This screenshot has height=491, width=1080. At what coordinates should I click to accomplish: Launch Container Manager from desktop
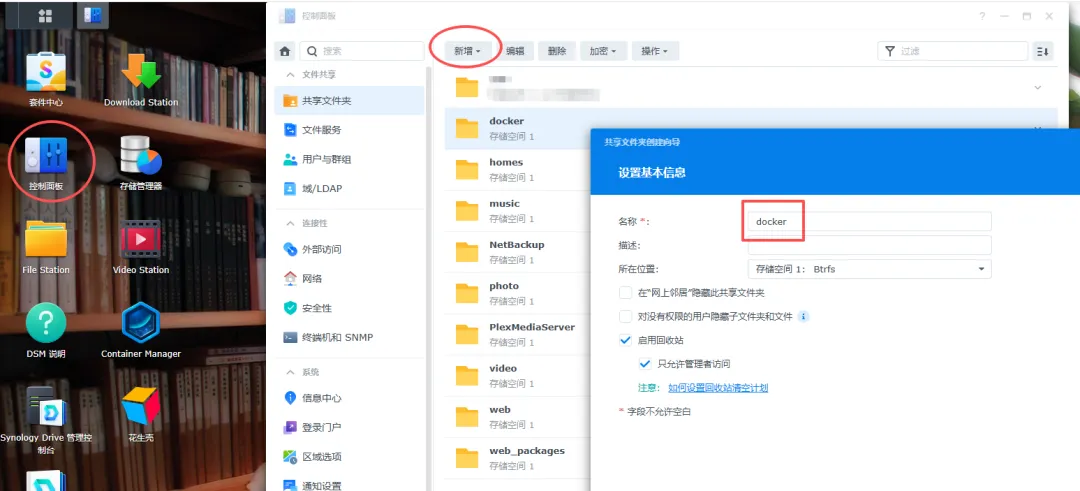(141, 331)
